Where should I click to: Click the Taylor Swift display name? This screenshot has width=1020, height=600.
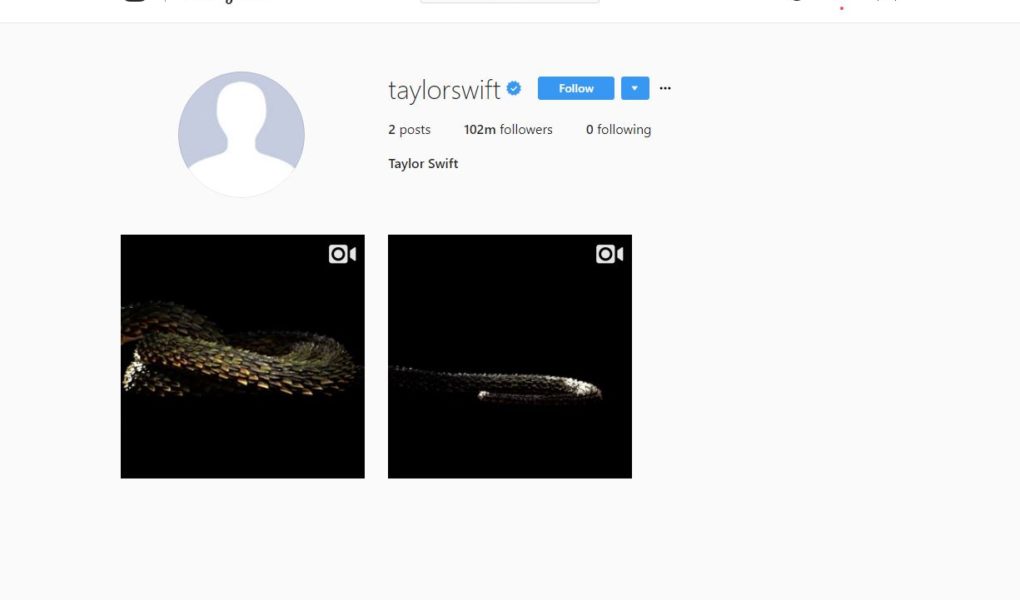point(423,163)
